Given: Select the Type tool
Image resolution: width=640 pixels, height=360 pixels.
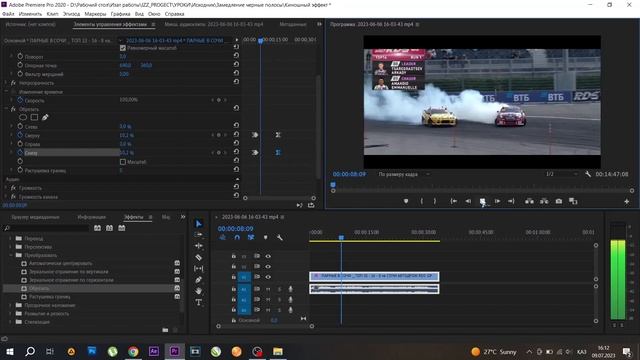Looking at the screenshot, I should coord(198,302).
